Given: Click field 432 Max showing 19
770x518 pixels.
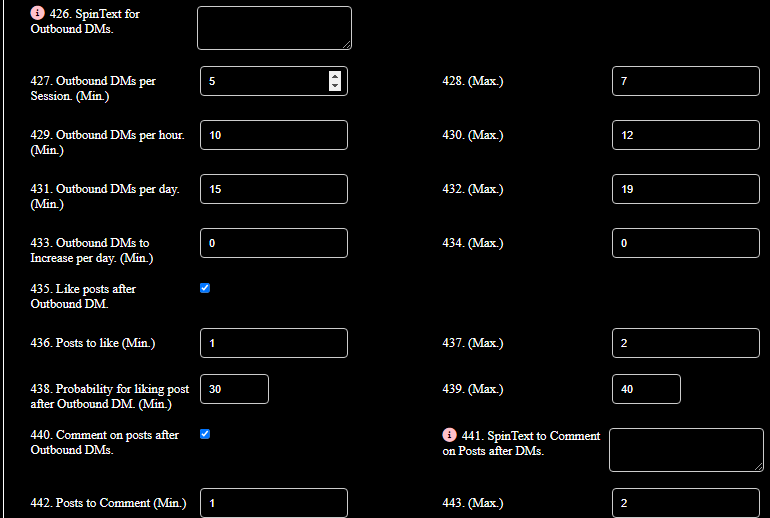Looking at the screenshot, I should [x=686, y=189].
